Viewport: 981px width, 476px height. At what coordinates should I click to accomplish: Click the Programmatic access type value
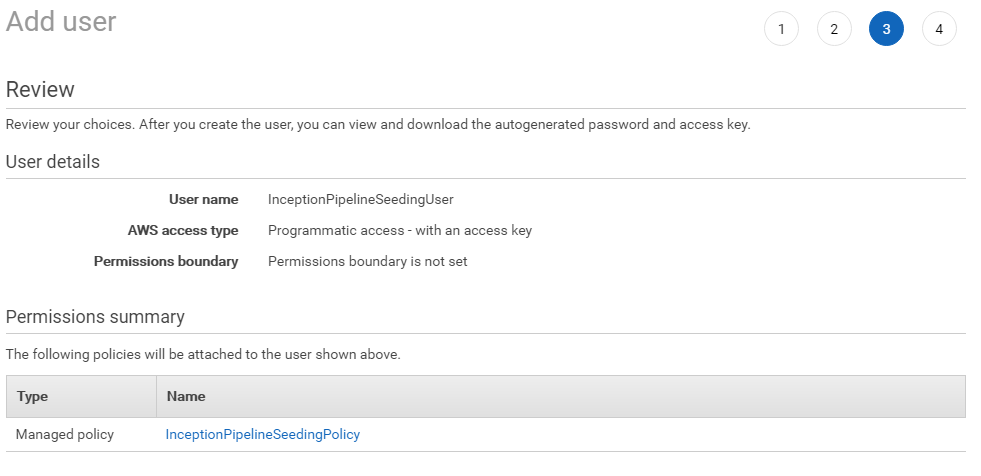pyautogui.click(x=400, y=230)
